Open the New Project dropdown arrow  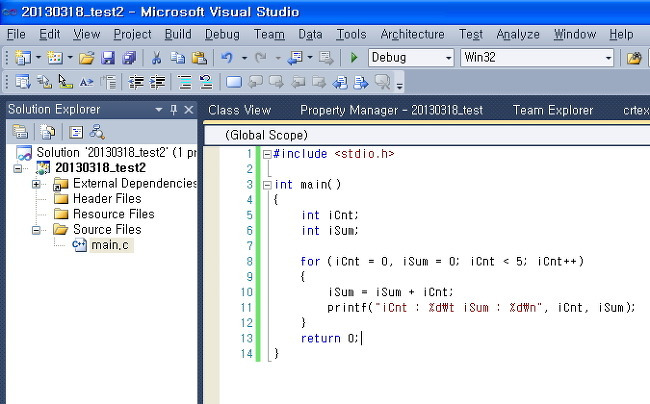(x=38, y=58)
